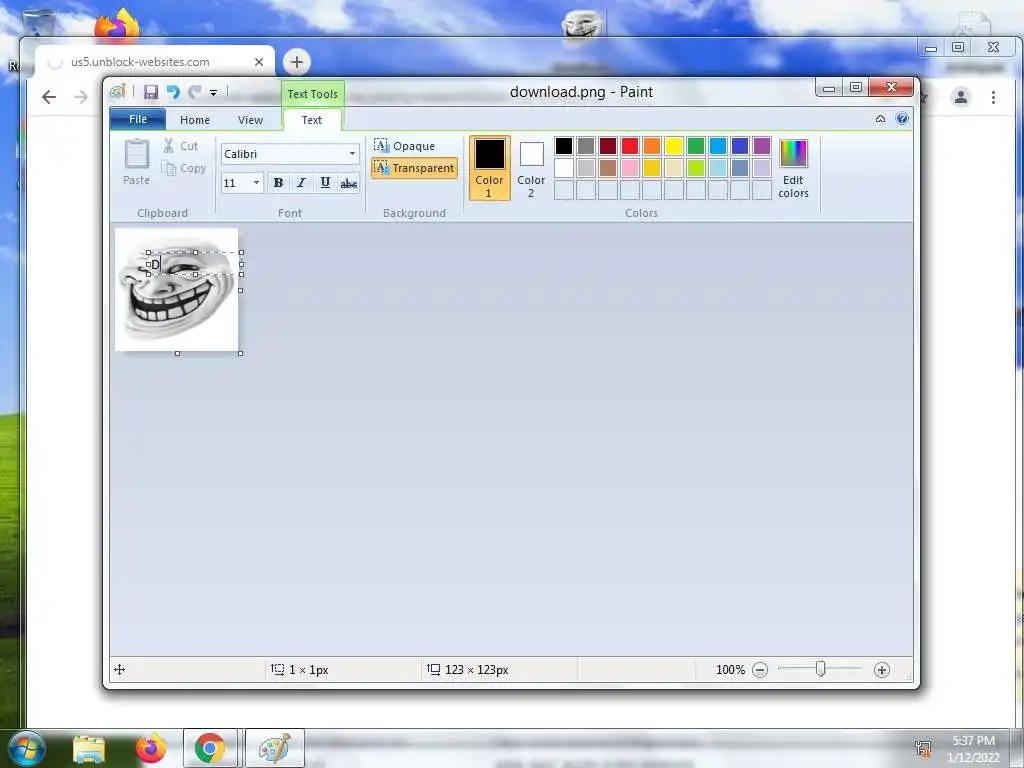Pick the dark red palette color
Image resolution: width=1024 pixels, height=768 pixels.
[x=608, y=146]
